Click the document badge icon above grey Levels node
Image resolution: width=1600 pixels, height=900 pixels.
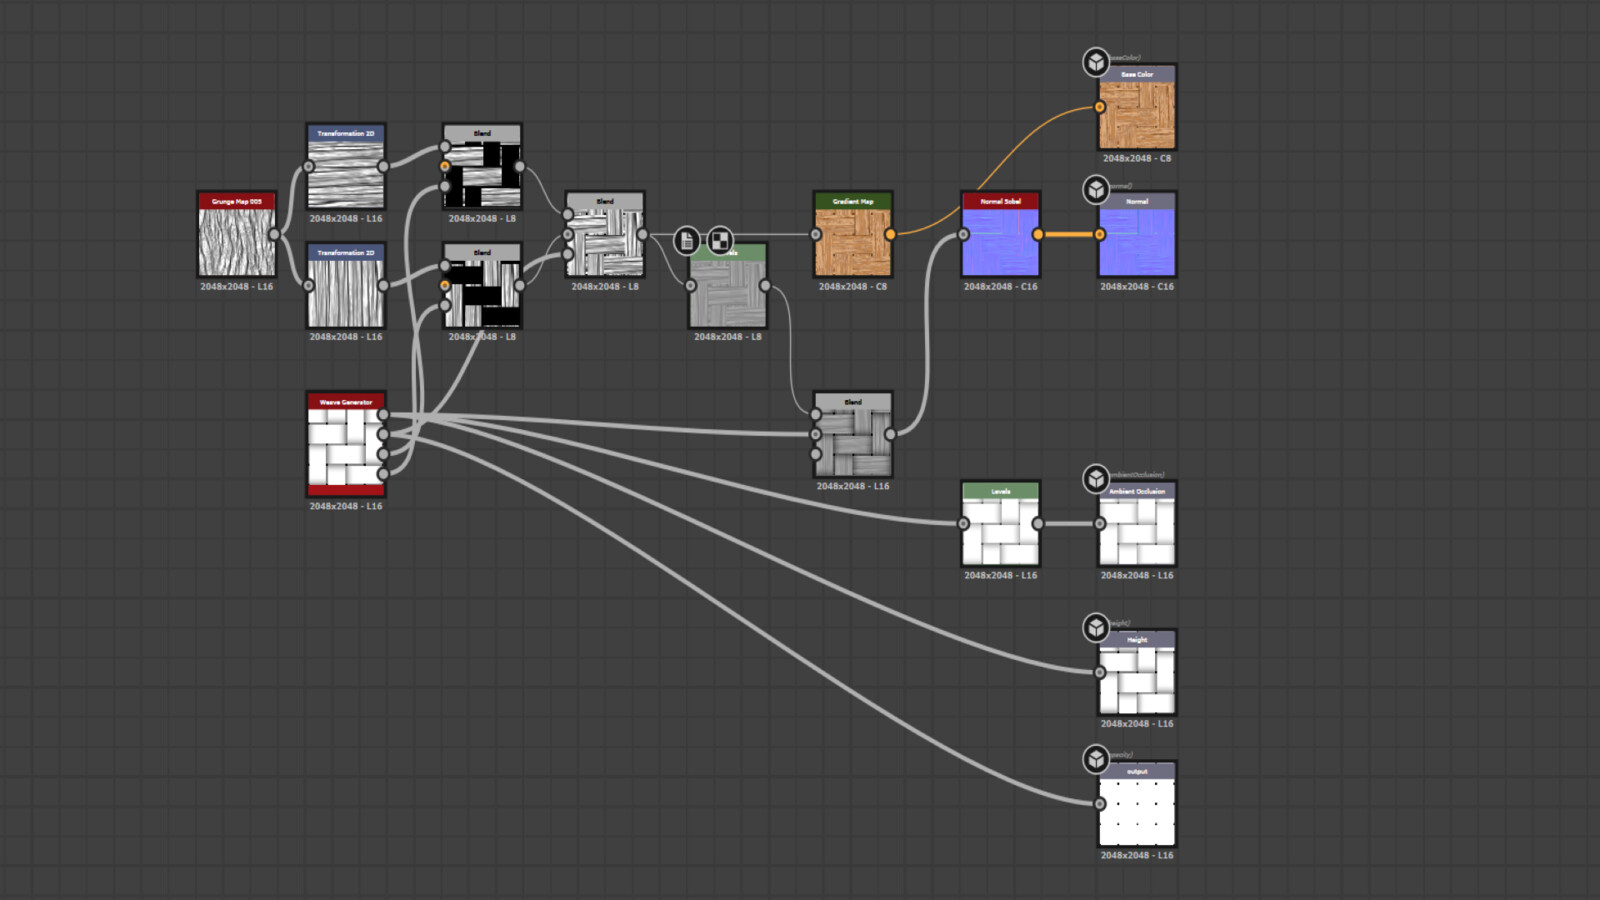687,240
